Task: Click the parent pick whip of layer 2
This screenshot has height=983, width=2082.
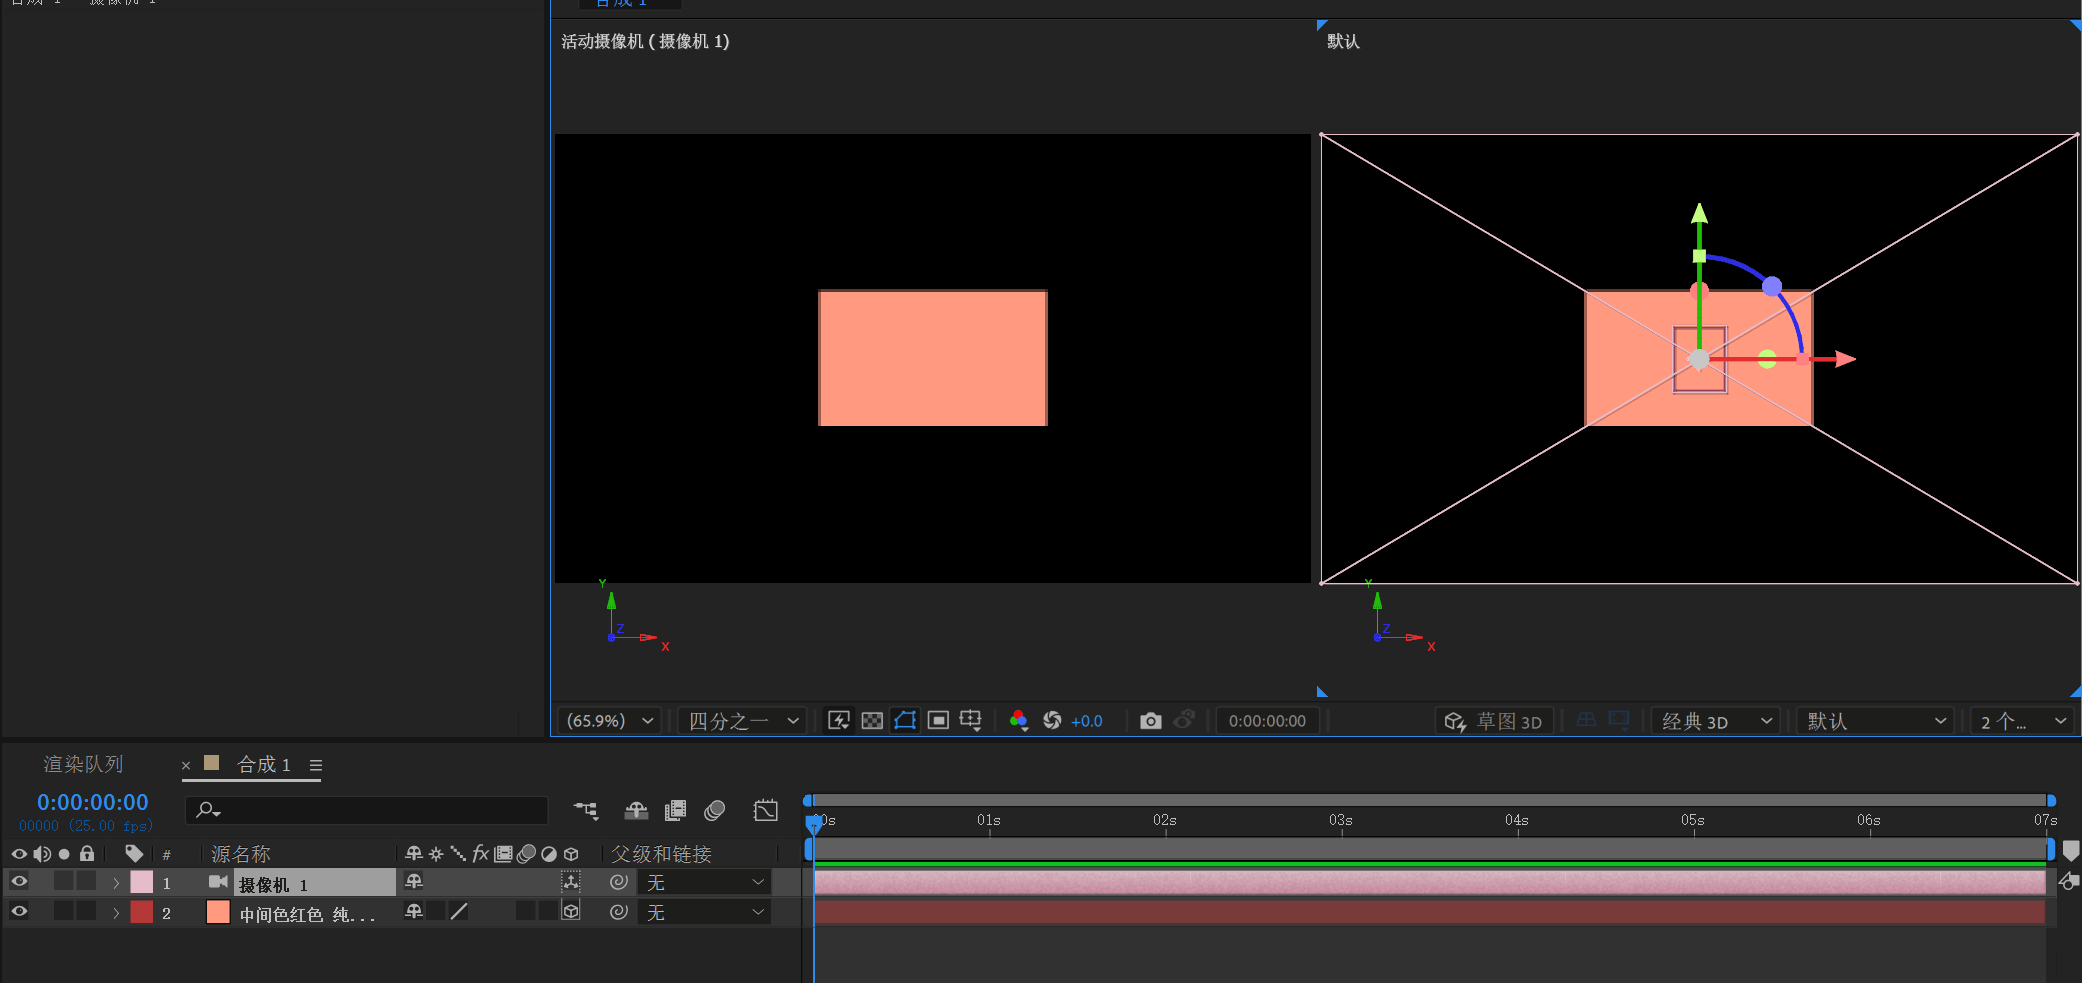Action: pos(619,912)
